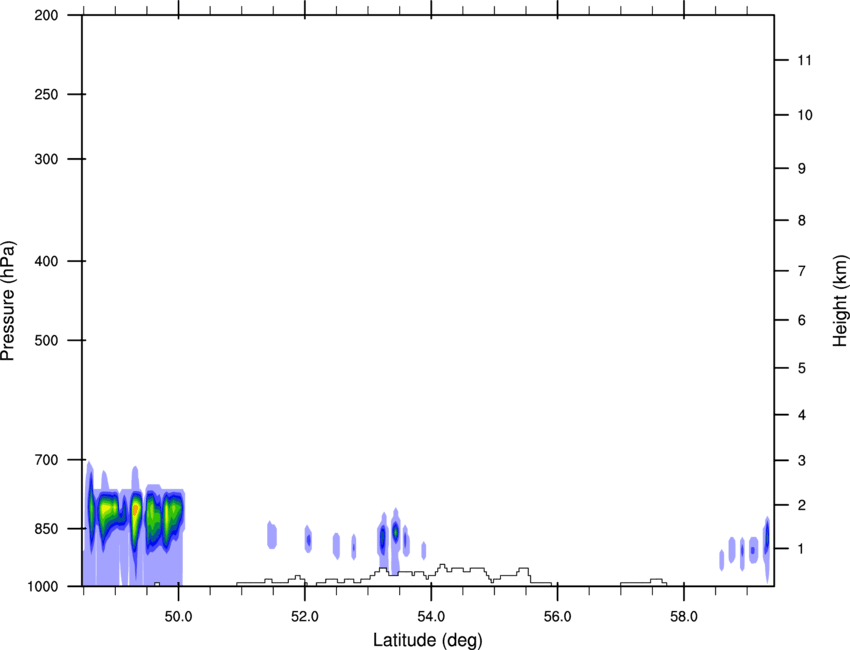Click the 1 km height label

coord(802,549)
